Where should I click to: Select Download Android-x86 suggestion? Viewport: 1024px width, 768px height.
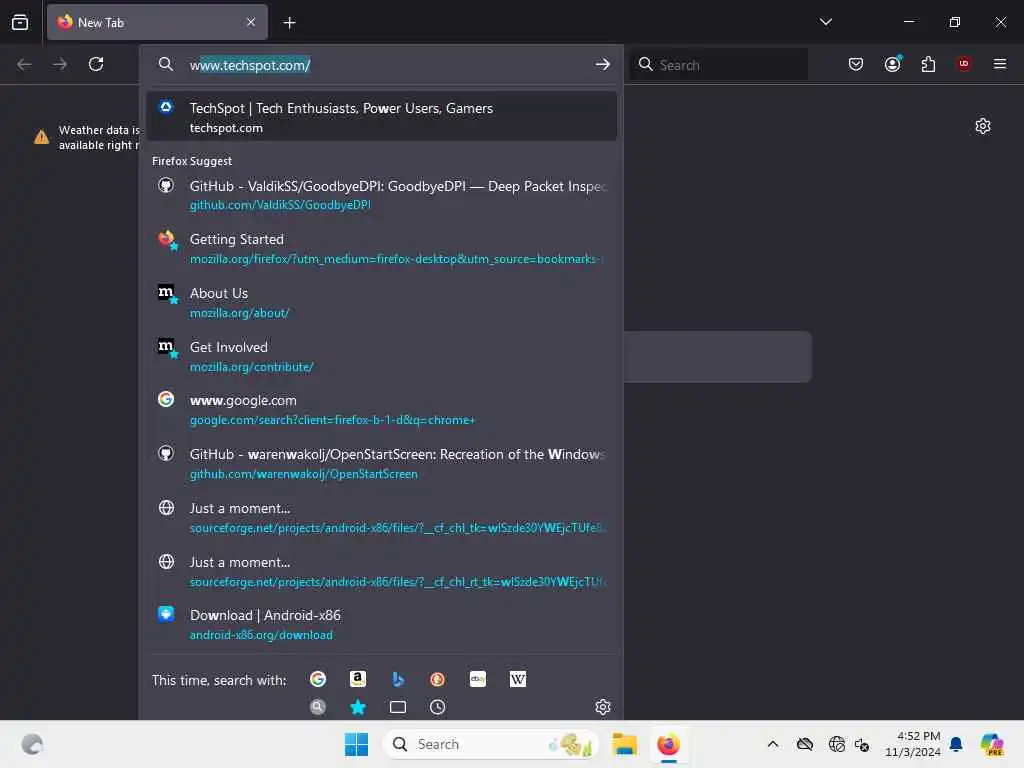point(381,624)
